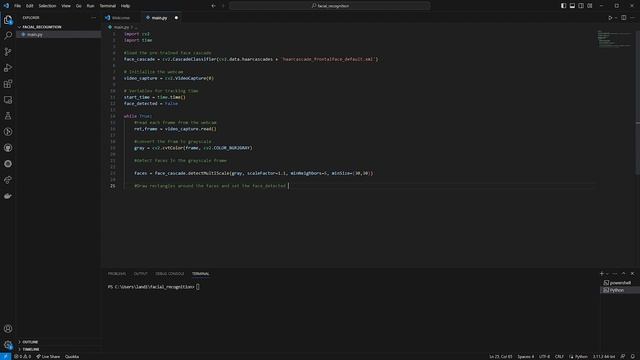
Task: Go forward with the navigation arrow
Action: click(x=223, y=6)
